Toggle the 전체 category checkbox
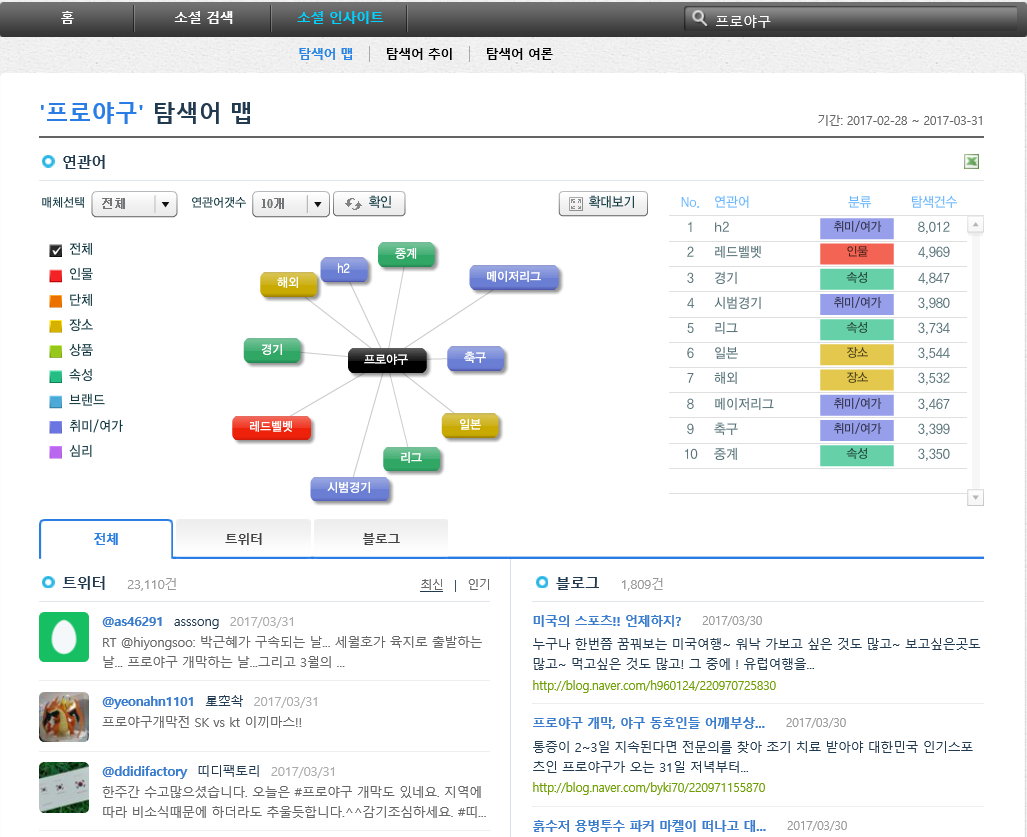 56,250
